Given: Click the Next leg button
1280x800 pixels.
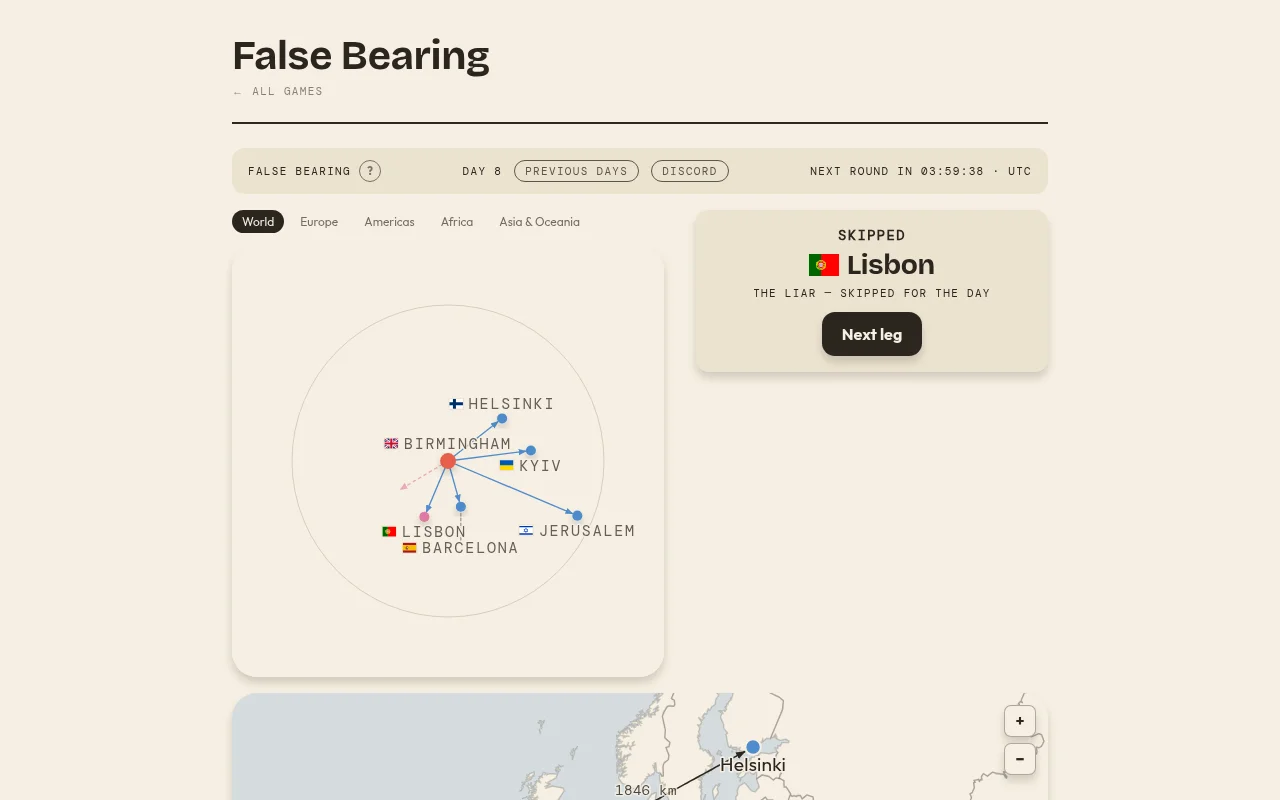Looking at the screenshot, I should (872, 334).
